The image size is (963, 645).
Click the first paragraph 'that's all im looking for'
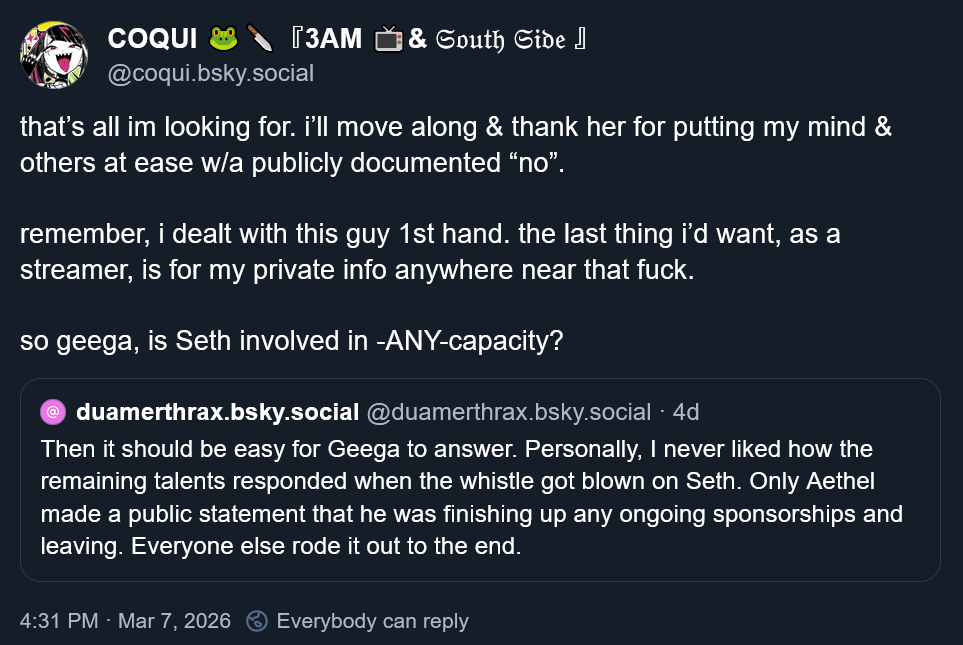(x=456, y=145)
